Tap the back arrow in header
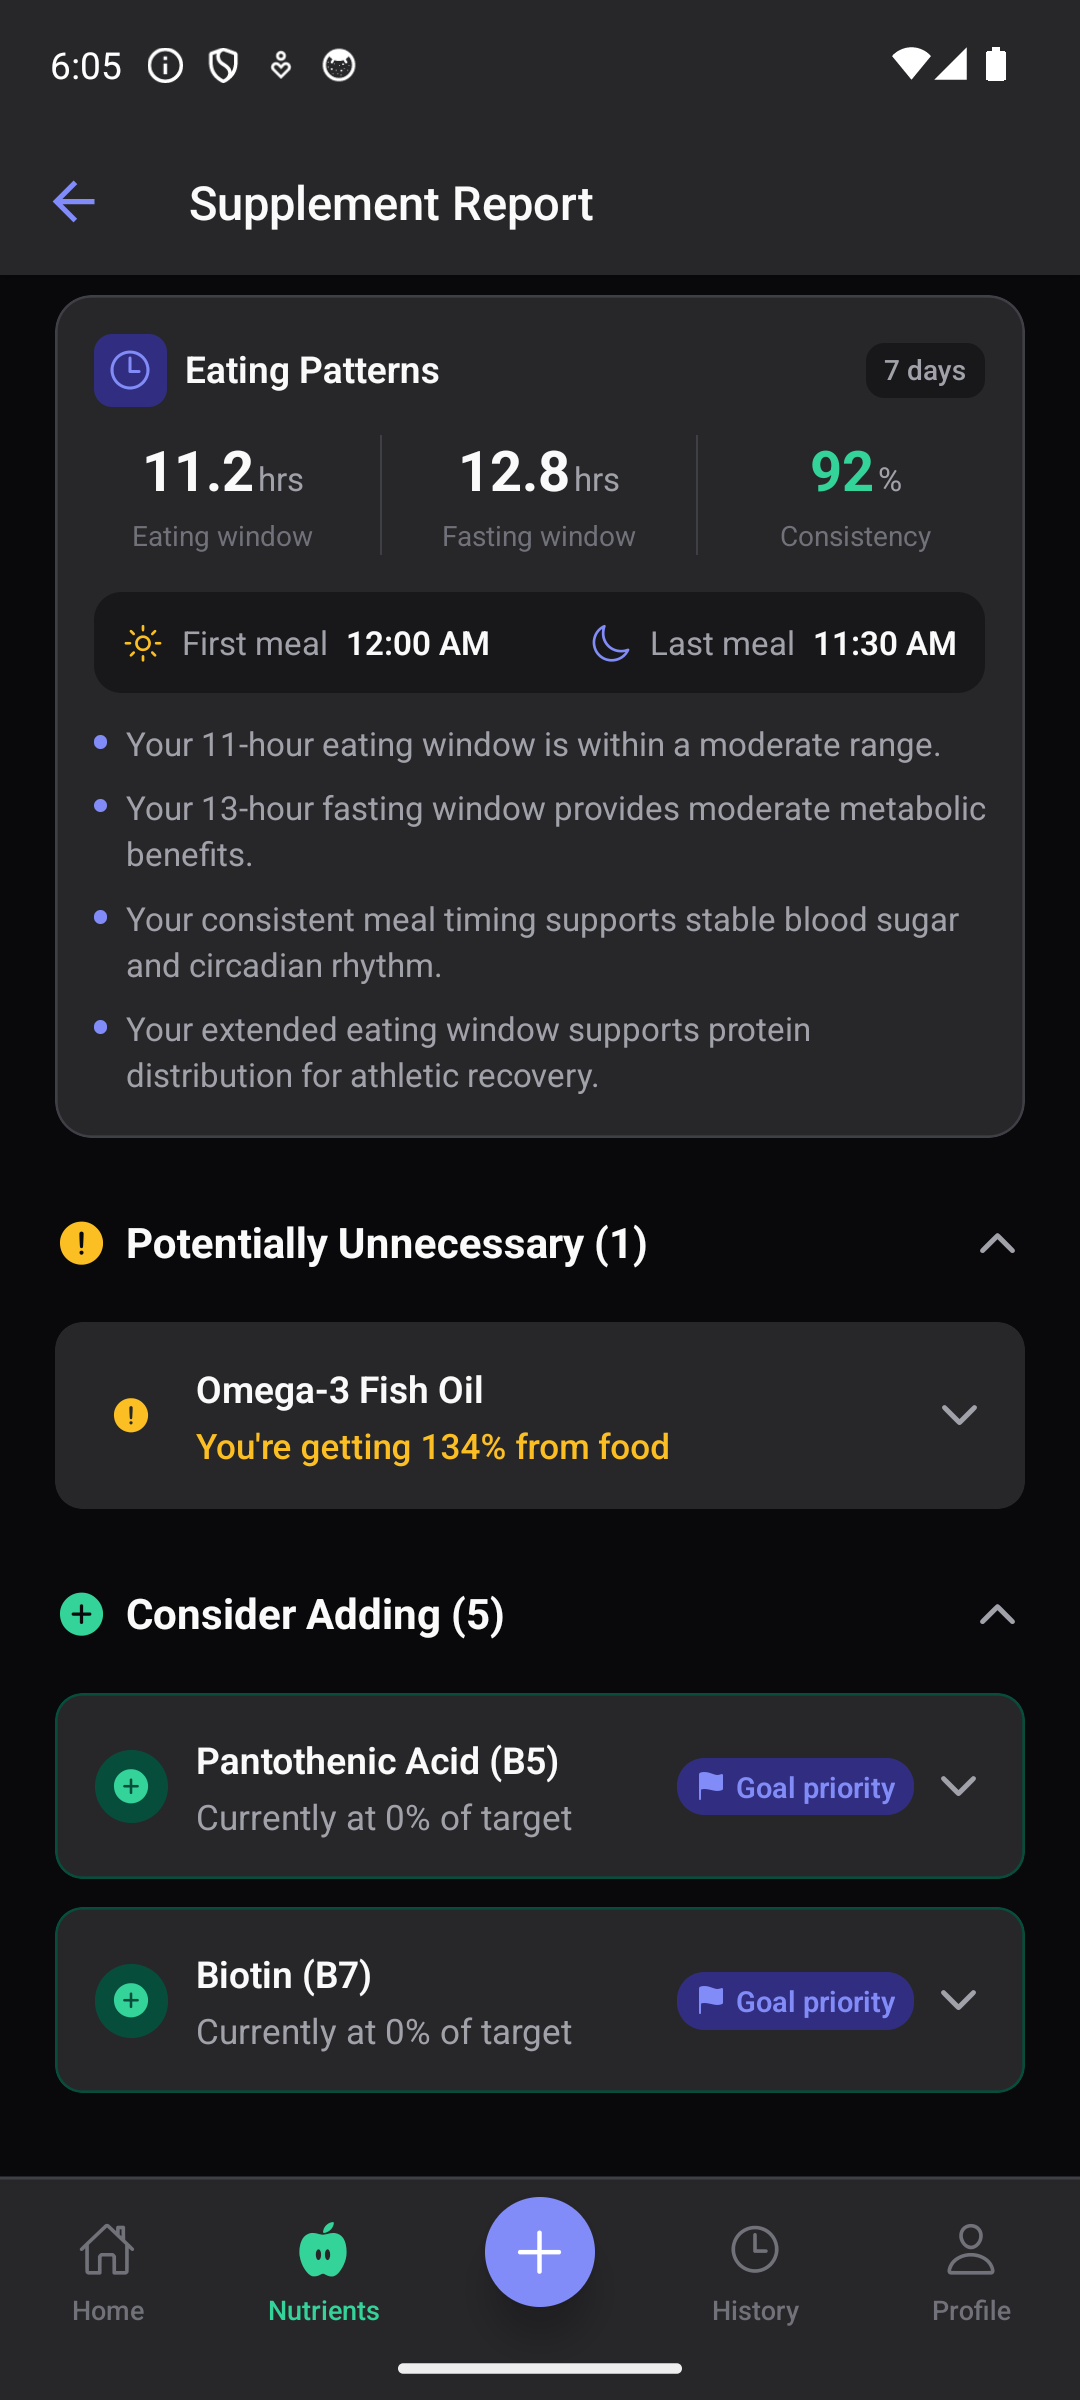This screenshot has width=1080, height=2400. coord(74,202)
